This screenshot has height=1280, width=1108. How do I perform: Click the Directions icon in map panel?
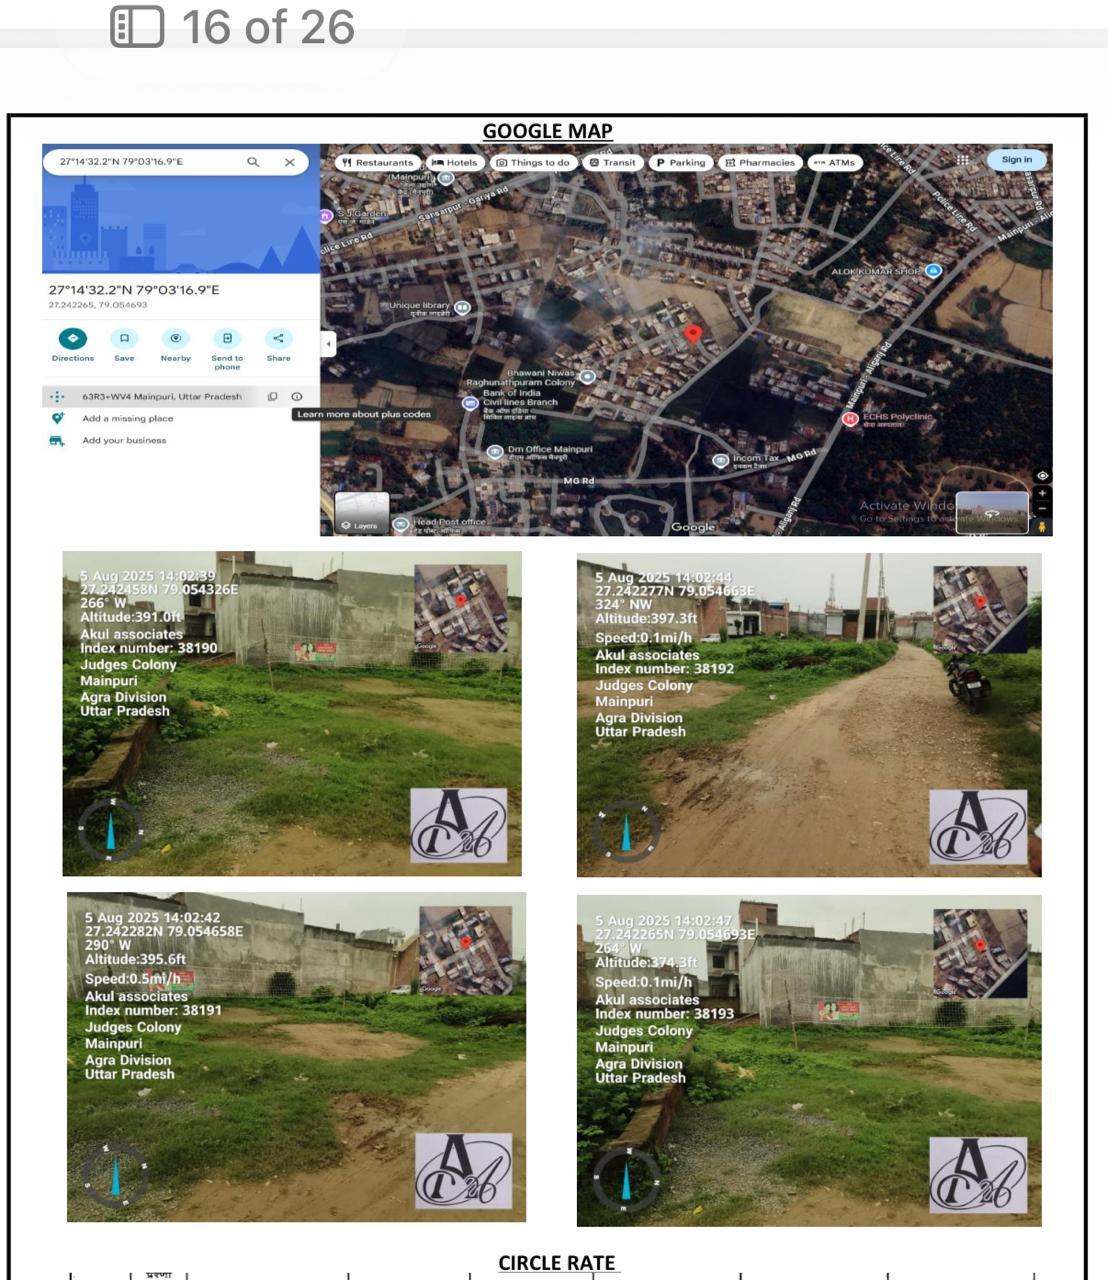coord(73,339)
